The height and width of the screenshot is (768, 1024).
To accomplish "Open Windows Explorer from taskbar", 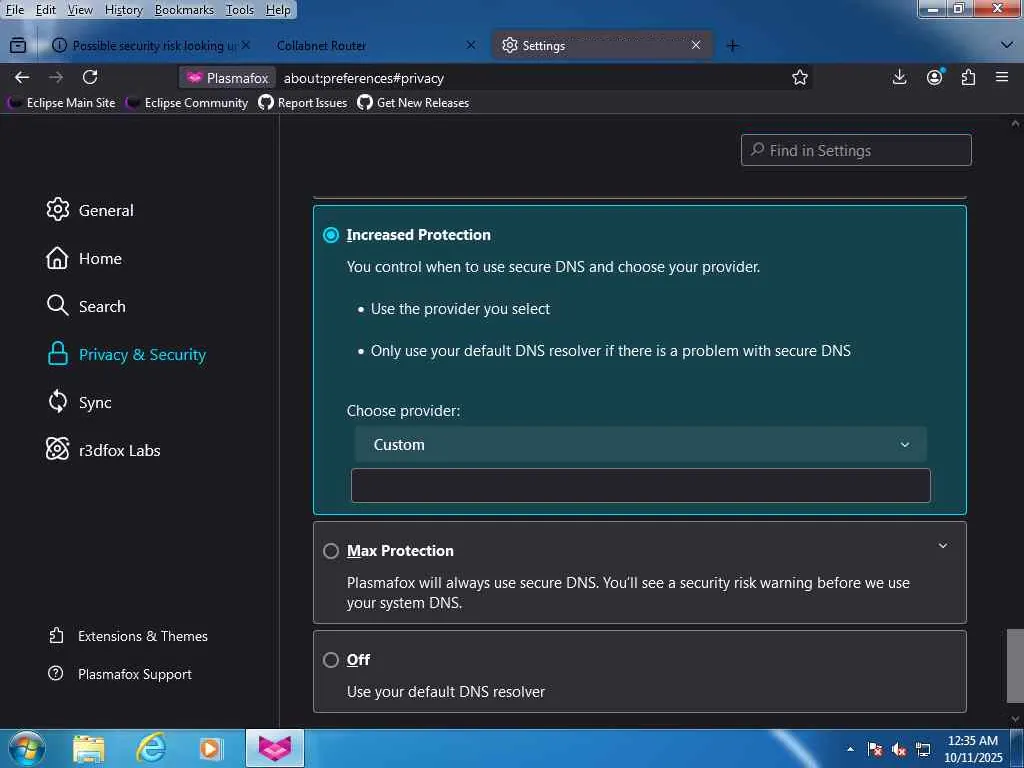I will pos(88,748).
